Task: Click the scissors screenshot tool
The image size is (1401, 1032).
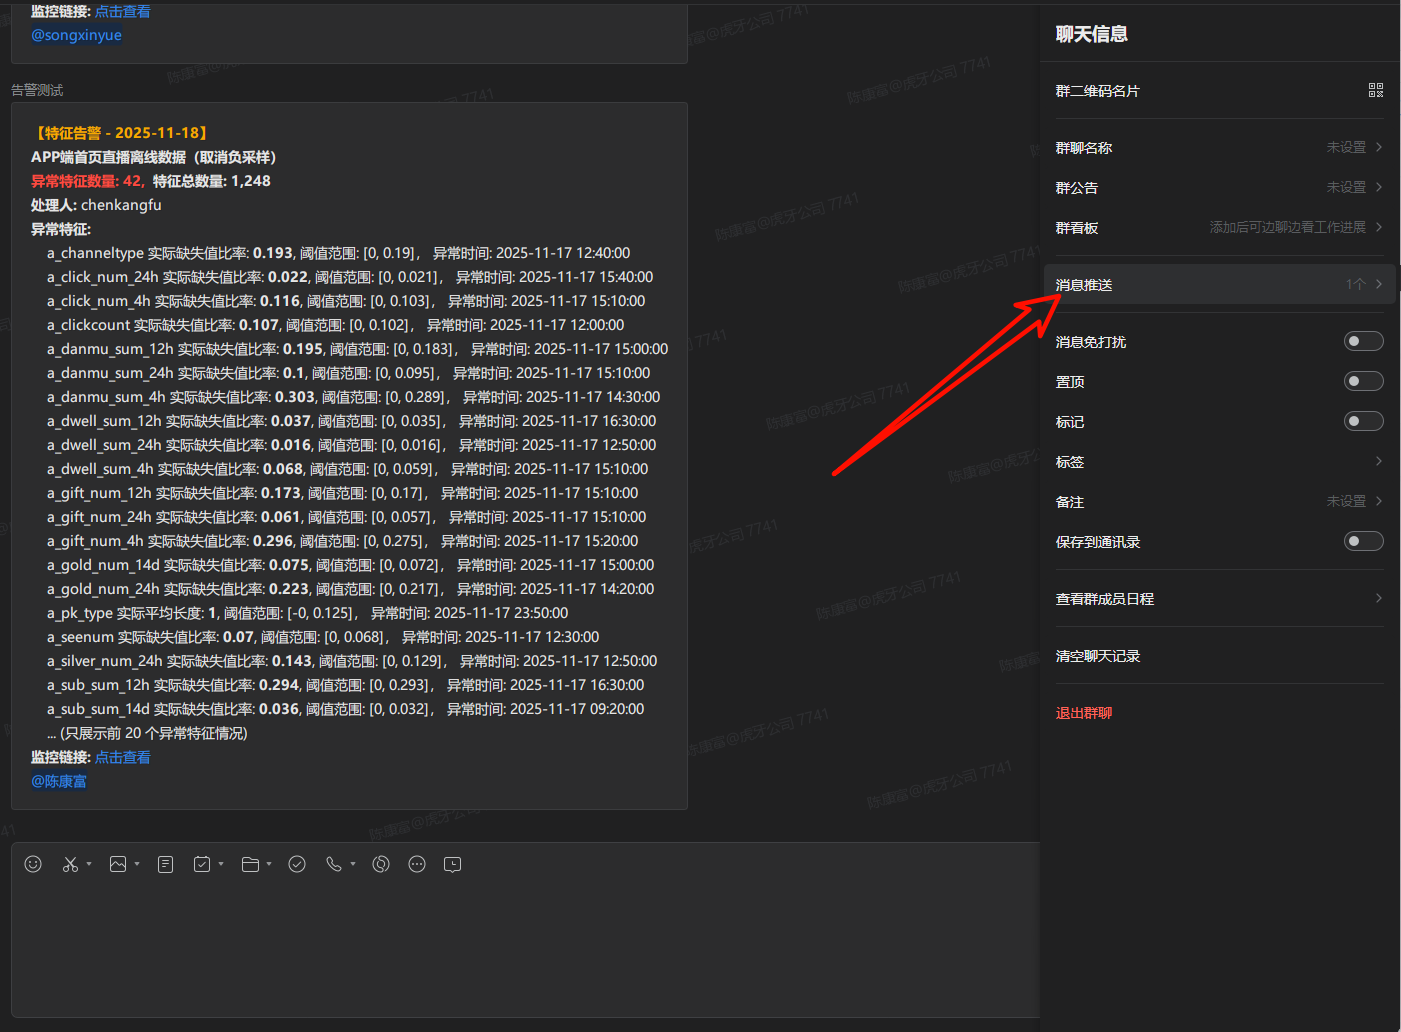Action: pos(70,864)
